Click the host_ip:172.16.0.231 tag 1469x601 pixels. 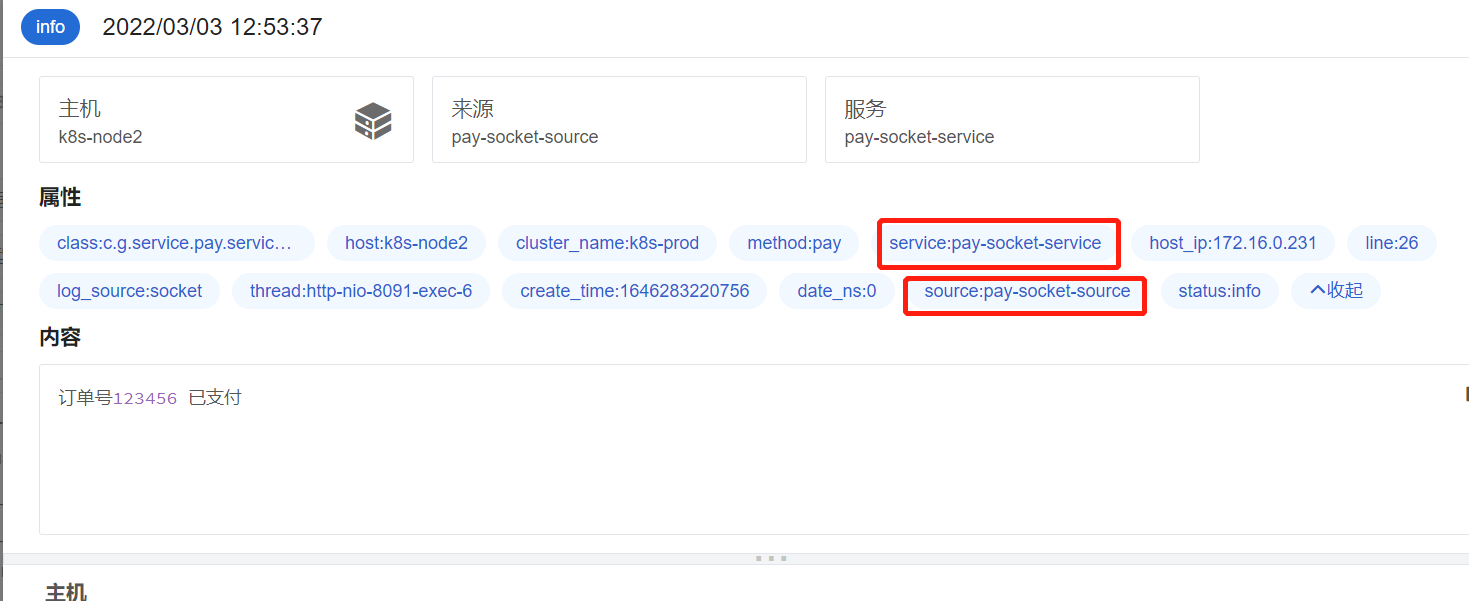[x=1233, y=243]
